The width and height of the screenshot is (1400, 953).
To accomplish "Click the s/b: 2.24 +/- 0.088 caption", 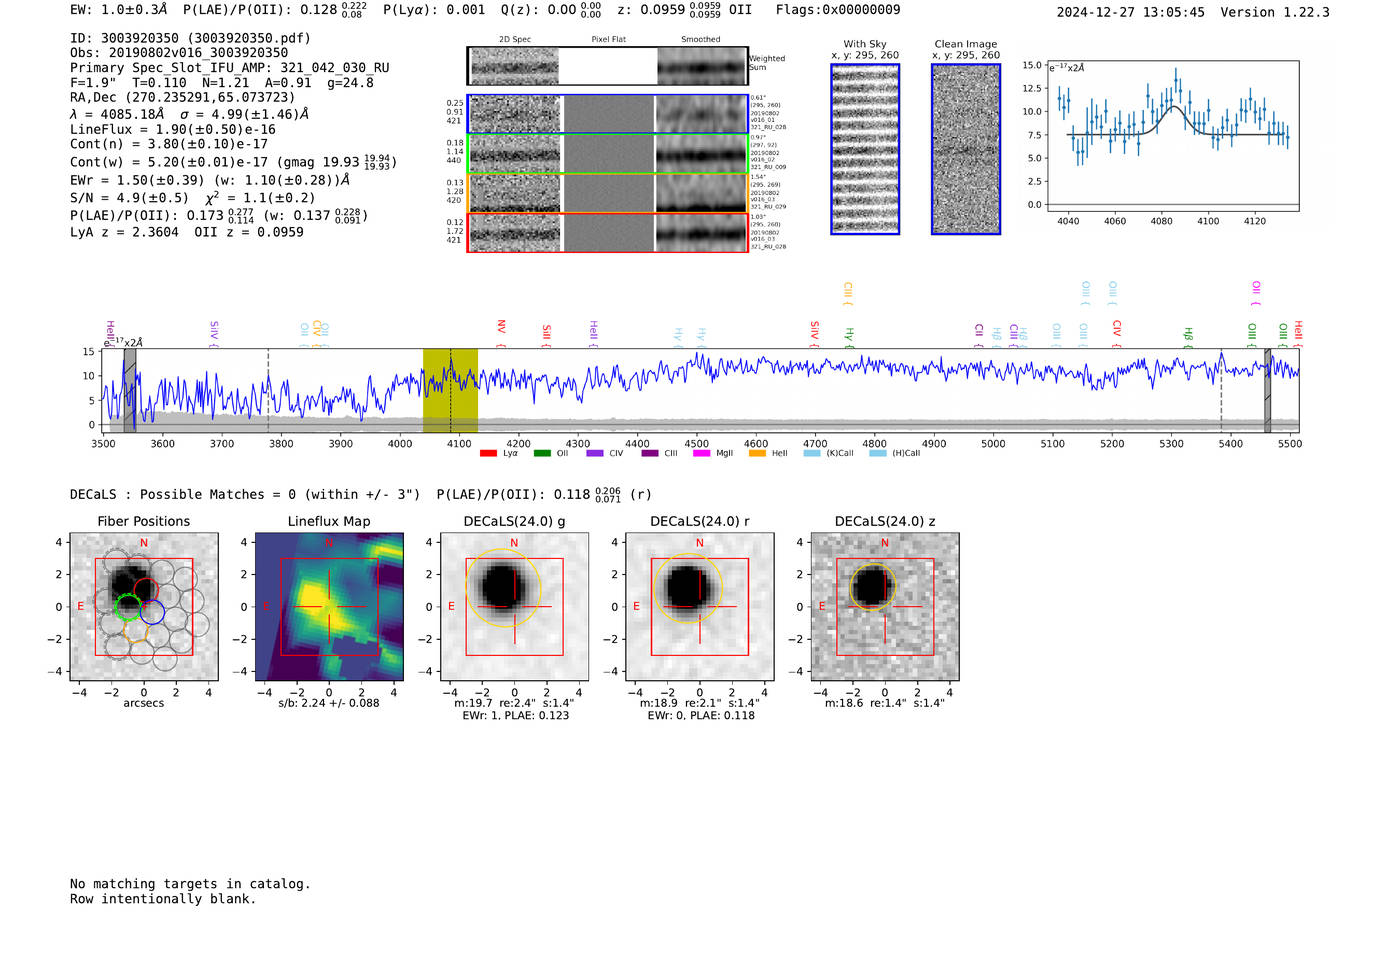I will coord(329,703).
